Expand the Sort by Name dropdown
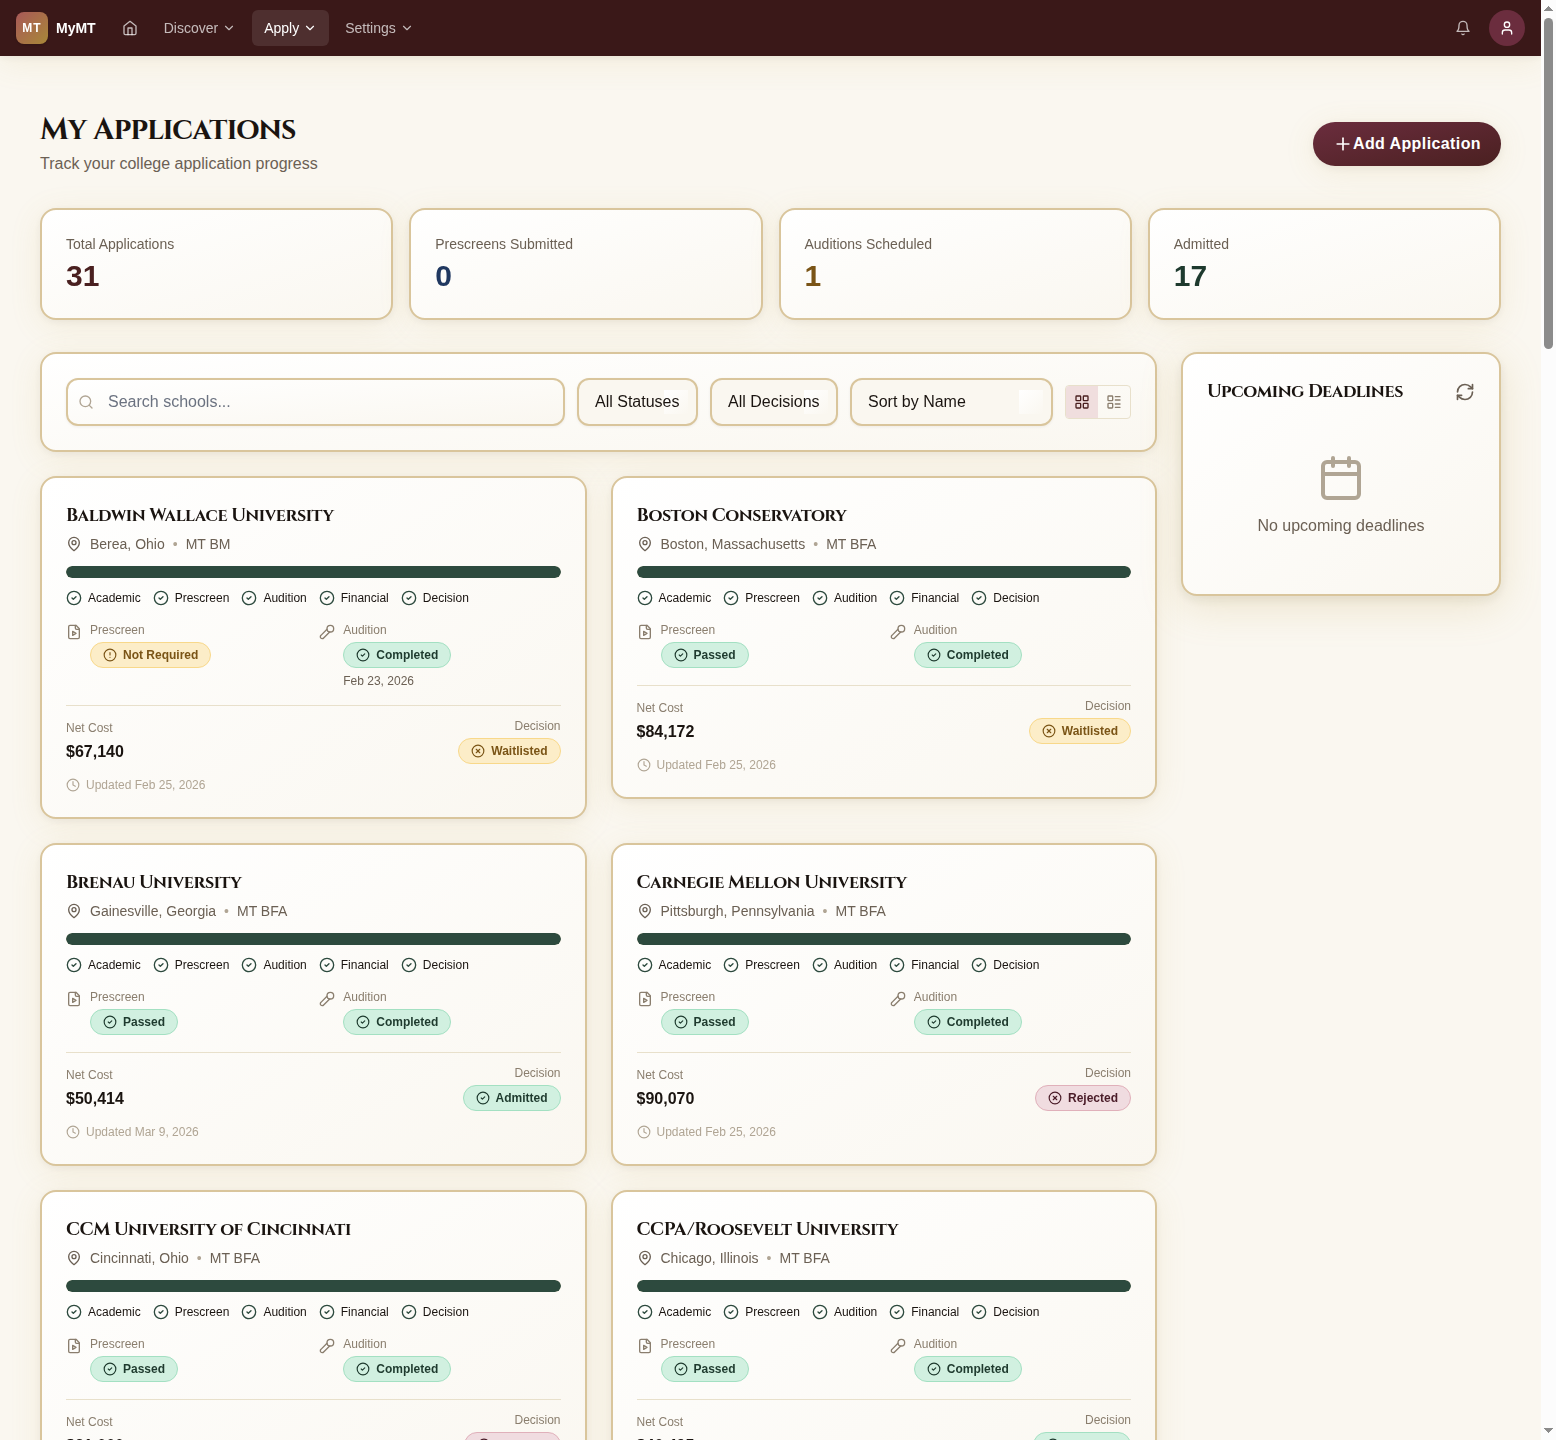 click(x=950, y=402)
